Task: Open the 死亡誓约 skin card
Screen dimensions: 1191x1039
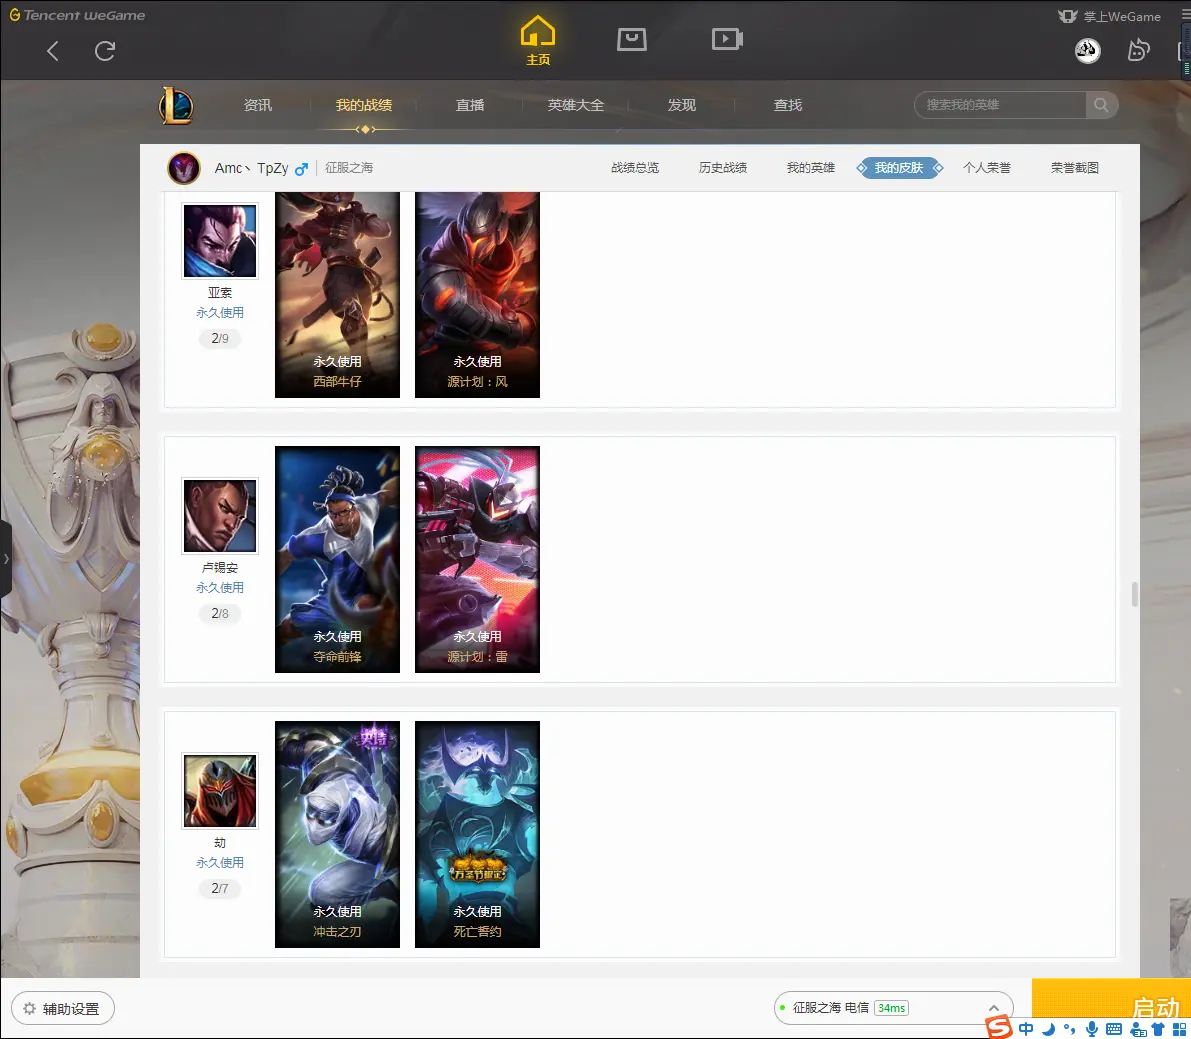Action: click(x=477, y=834)
